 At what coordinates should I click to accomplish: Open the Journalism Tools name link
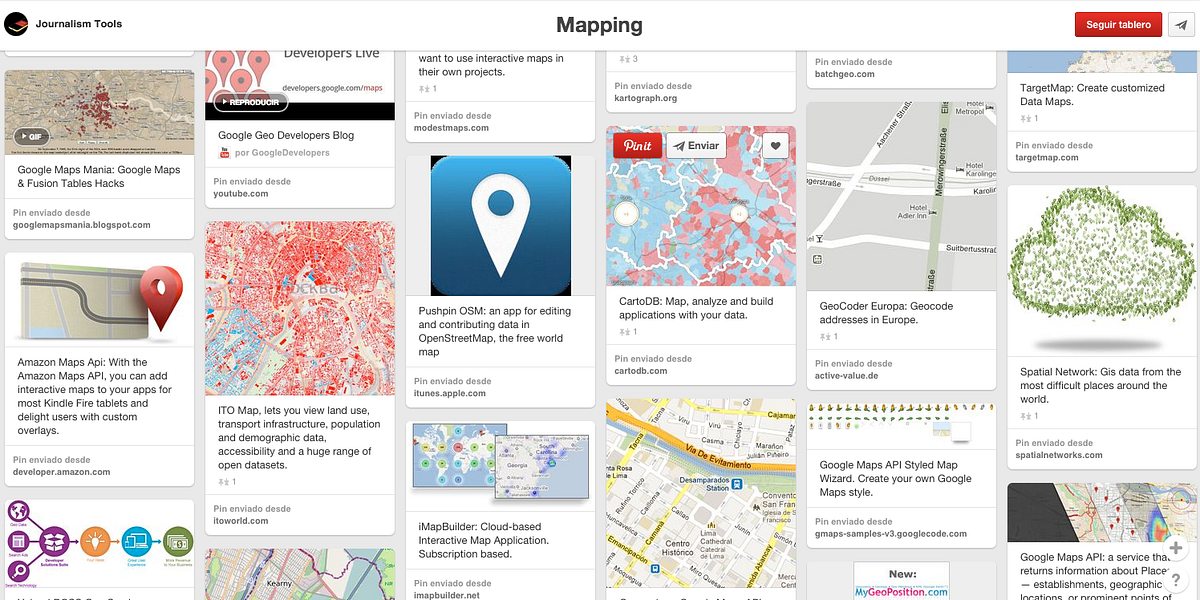tap(79, 24)
